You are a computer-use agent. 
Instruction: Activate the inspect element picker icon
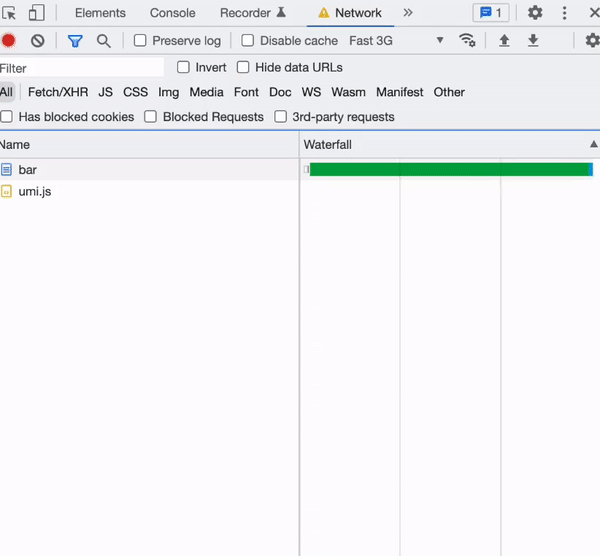pyautogui.click(x=8, y=13)
